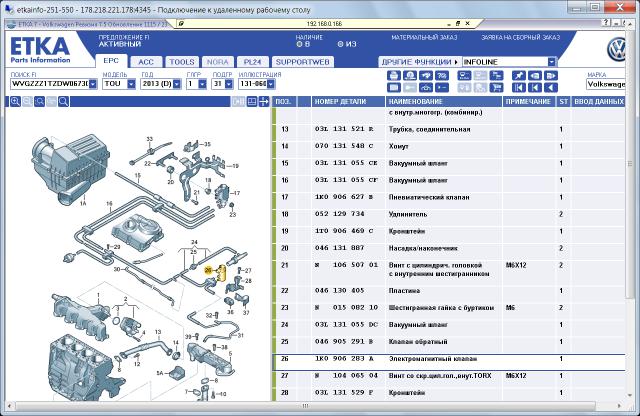Open the ПОИСК FI dropdown arrow

(93, 84)
